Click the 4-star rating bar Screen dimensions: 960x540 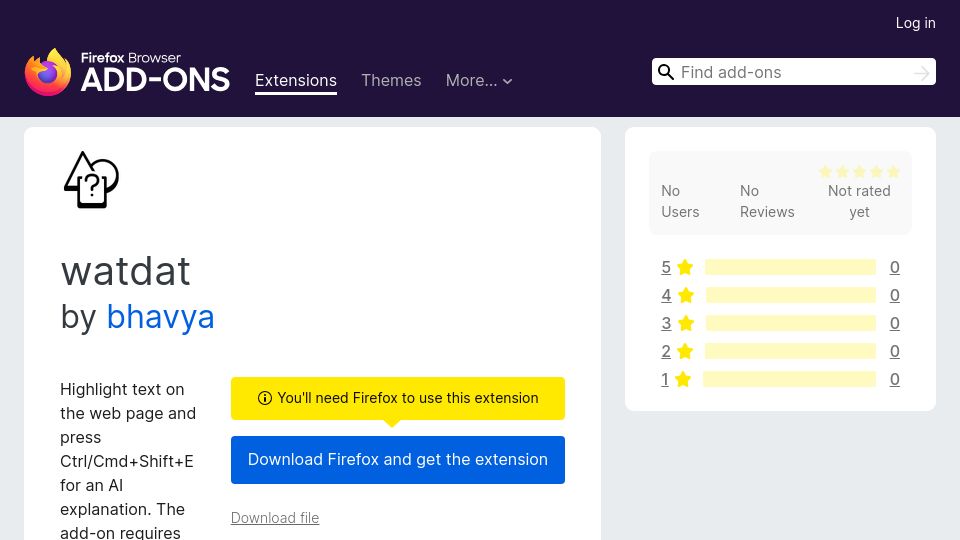point(791,296)
